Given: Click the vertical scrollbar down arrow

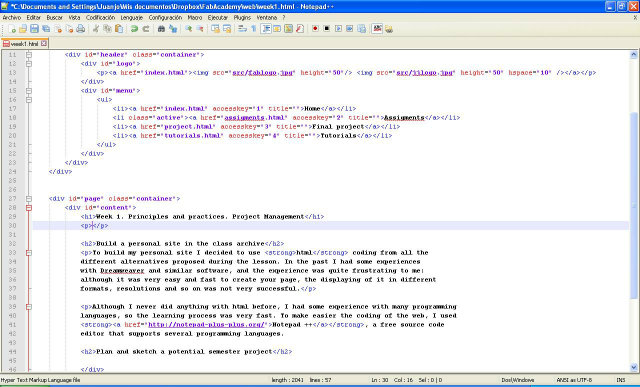Looking at the screenshot, I should click(634, 367).
